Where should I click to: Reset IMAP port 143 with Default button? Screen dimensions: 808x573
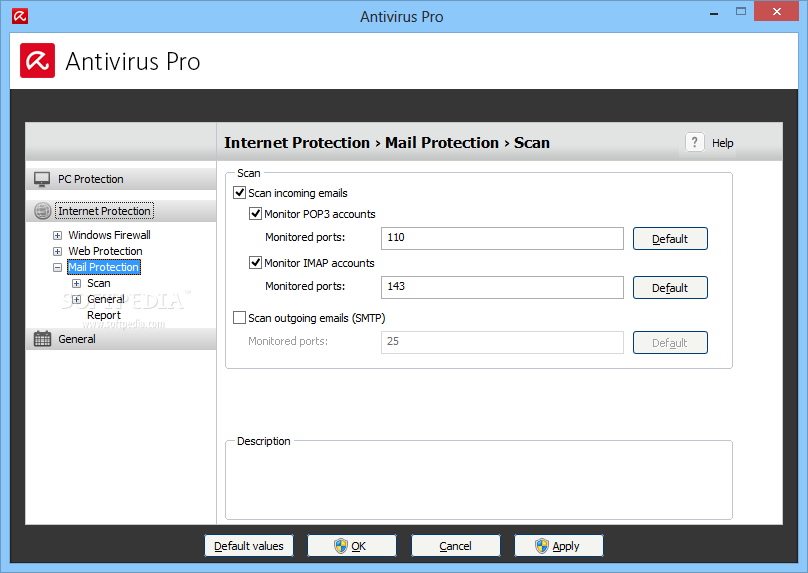point(670,288)
